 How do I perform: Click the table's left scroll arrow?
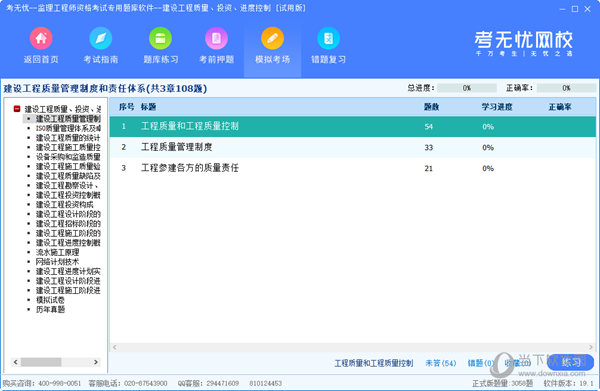pos(114,347)
